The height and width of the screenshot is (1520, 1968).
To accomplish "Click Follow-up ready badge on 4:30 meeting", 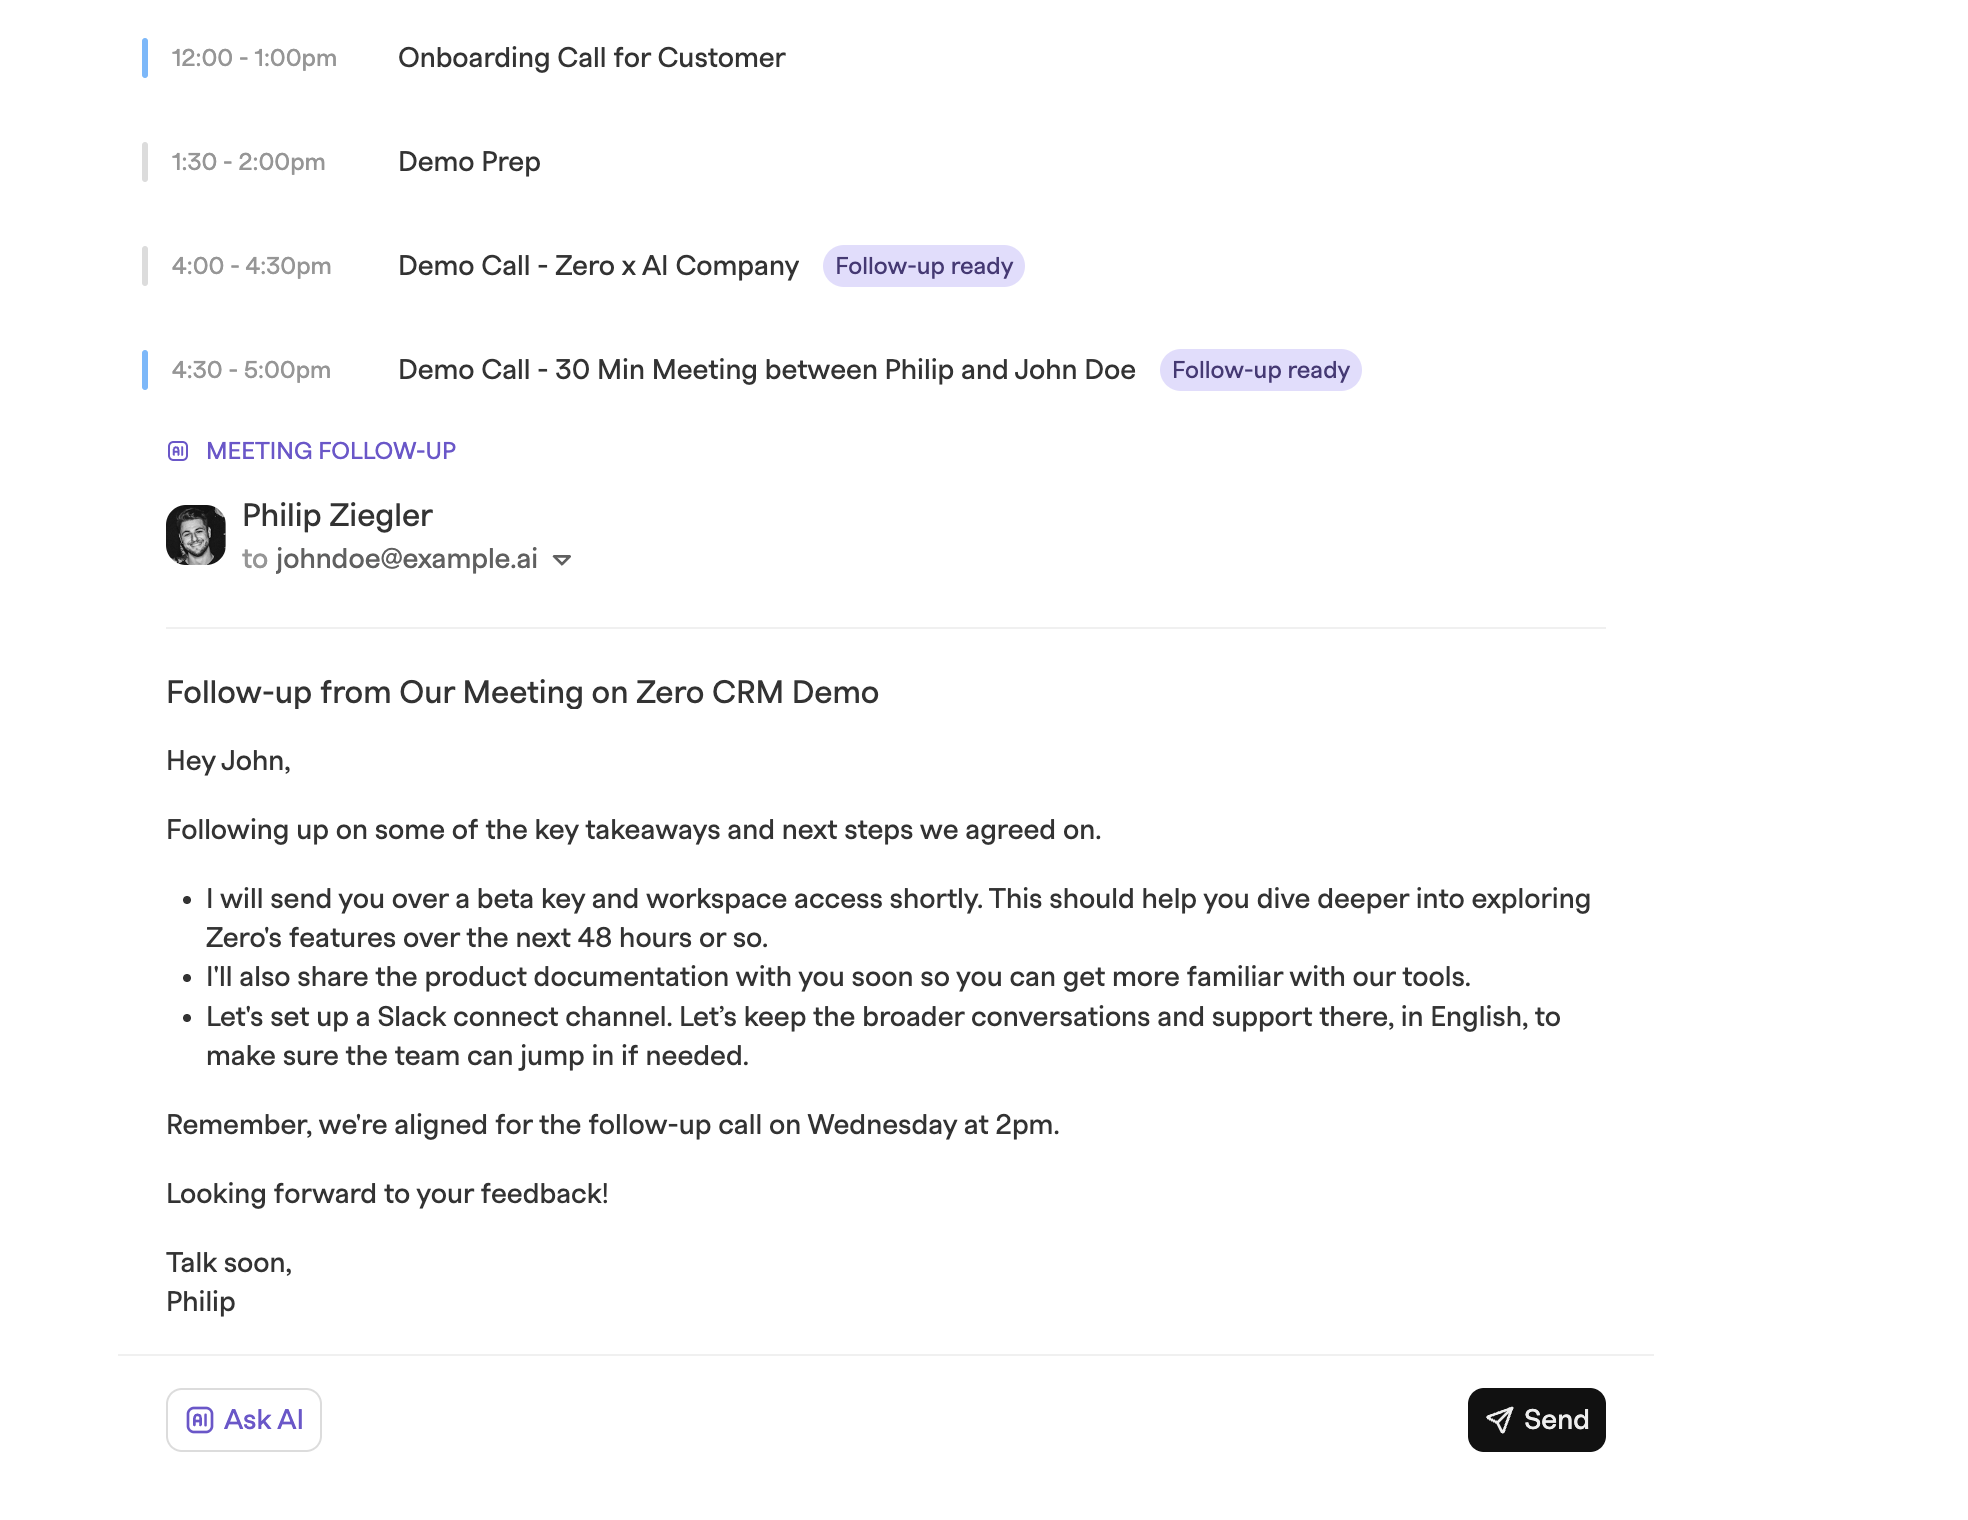I will point(1261,370).
